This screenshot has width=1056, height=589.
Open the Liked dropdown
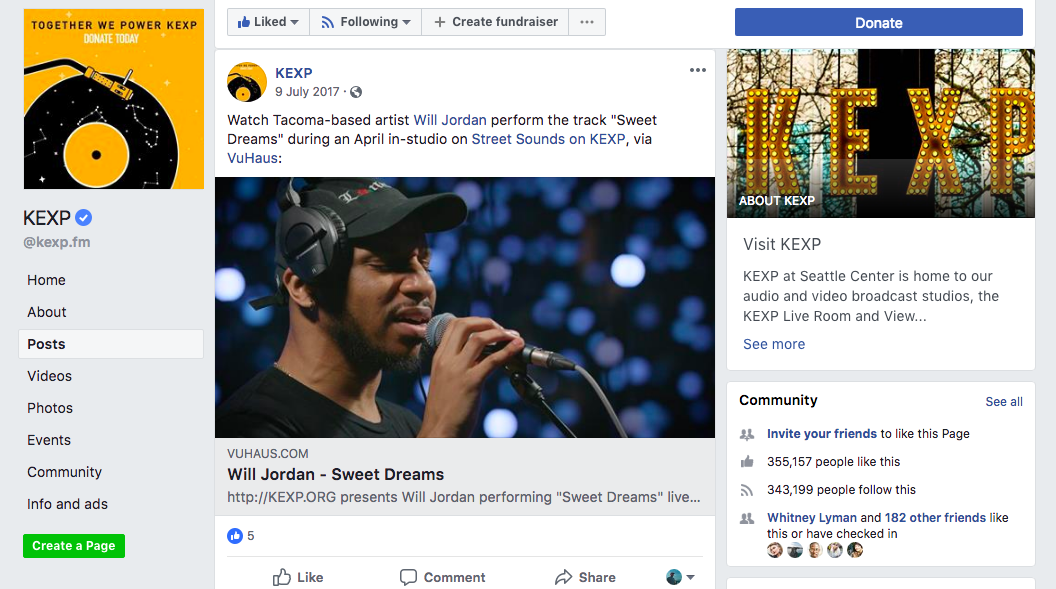[x=268, y=22]
